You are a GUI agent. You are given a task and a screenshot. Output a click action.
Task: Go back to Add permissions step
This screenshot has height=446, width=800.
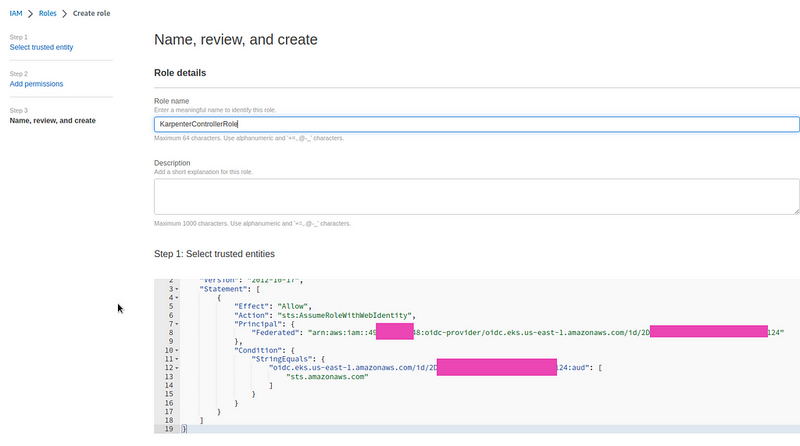point(36,84)
